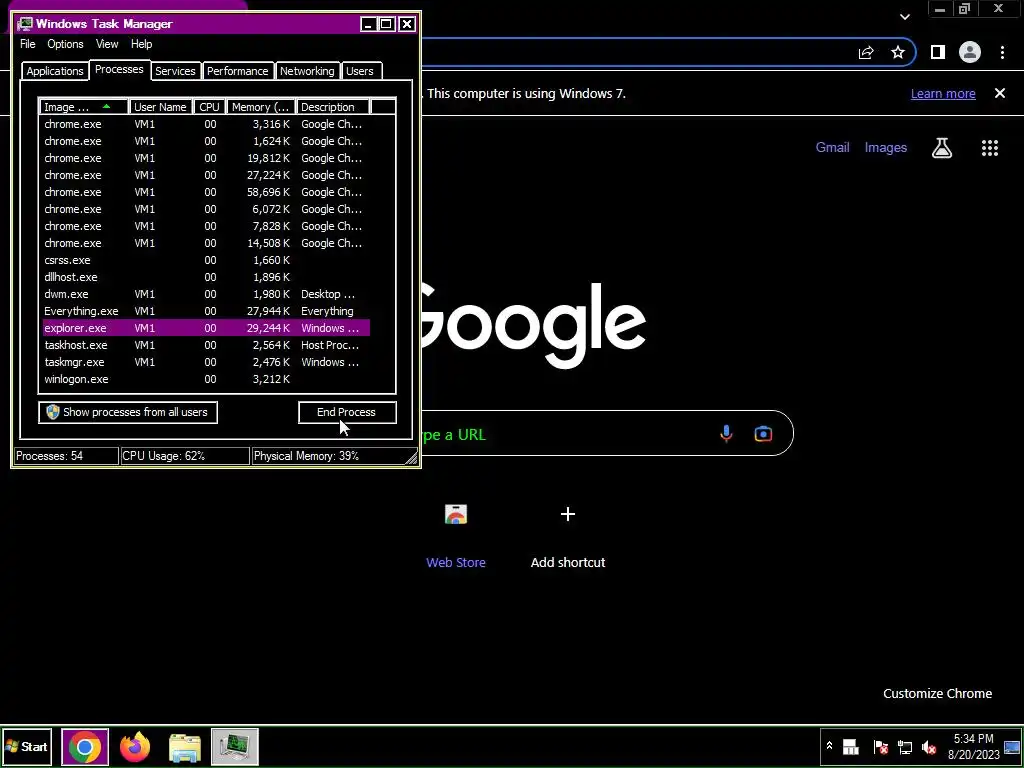Search by image with the camera icon
1024x768 pixels.
point(763,434)
